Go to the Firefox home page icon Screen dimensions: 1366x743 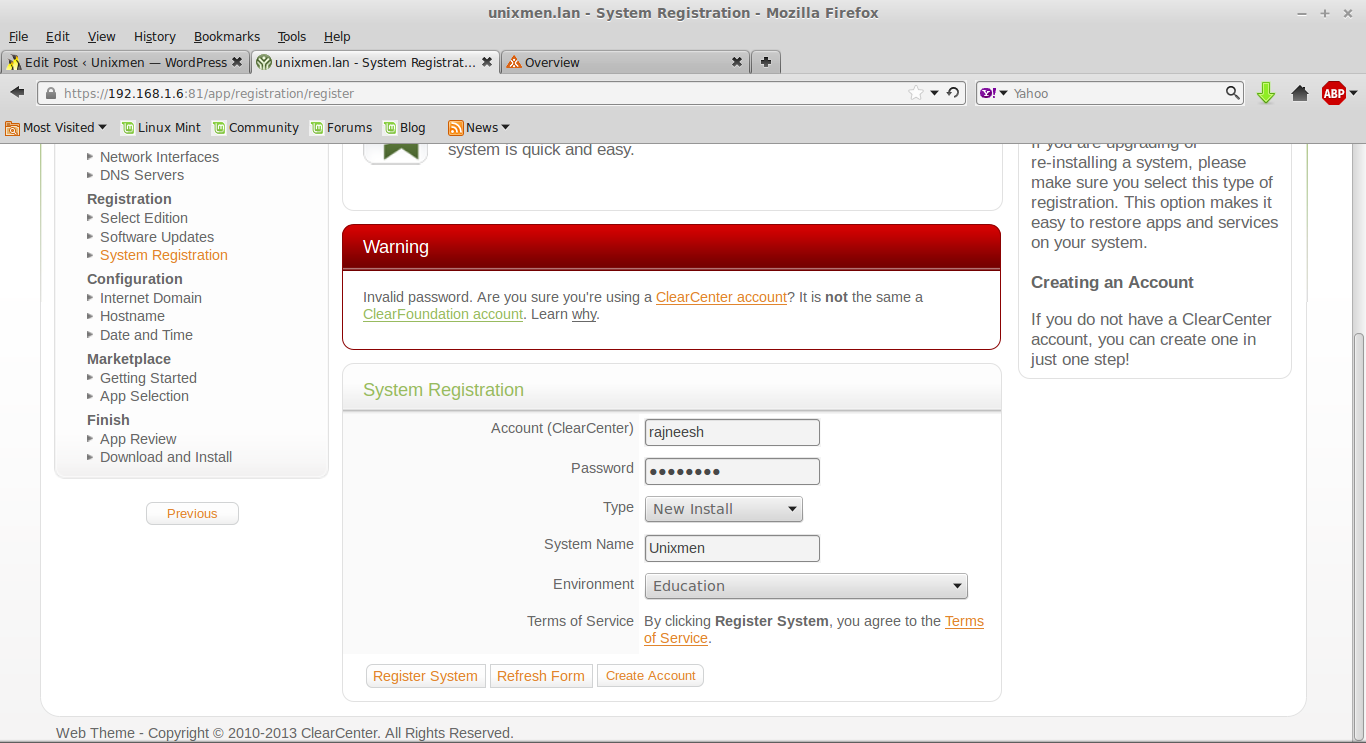(1299, 93)
